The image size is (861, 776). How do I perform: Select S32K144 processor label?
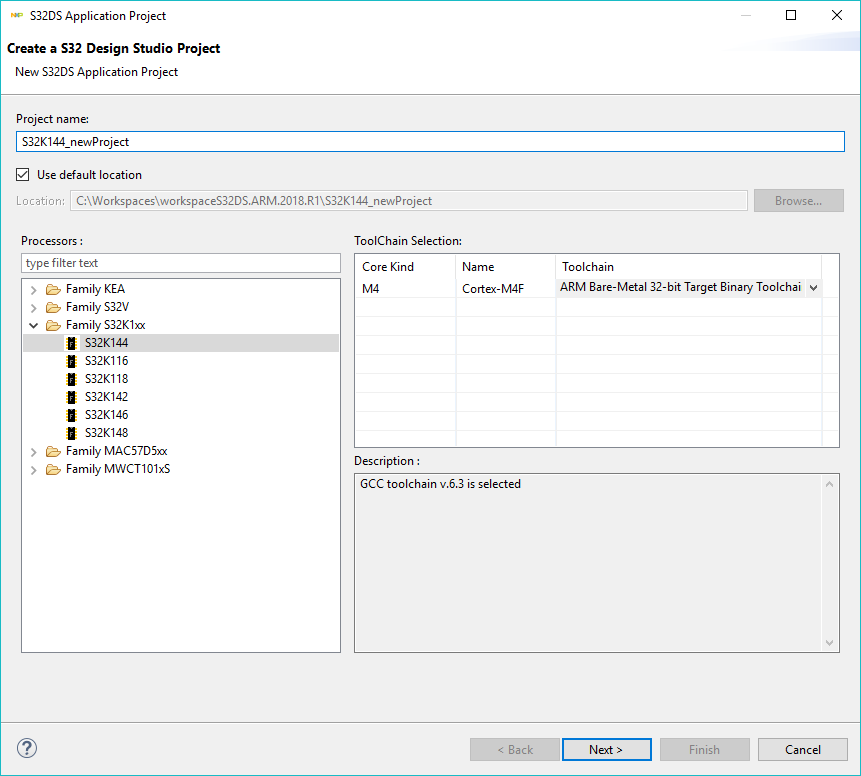point(107,343)
